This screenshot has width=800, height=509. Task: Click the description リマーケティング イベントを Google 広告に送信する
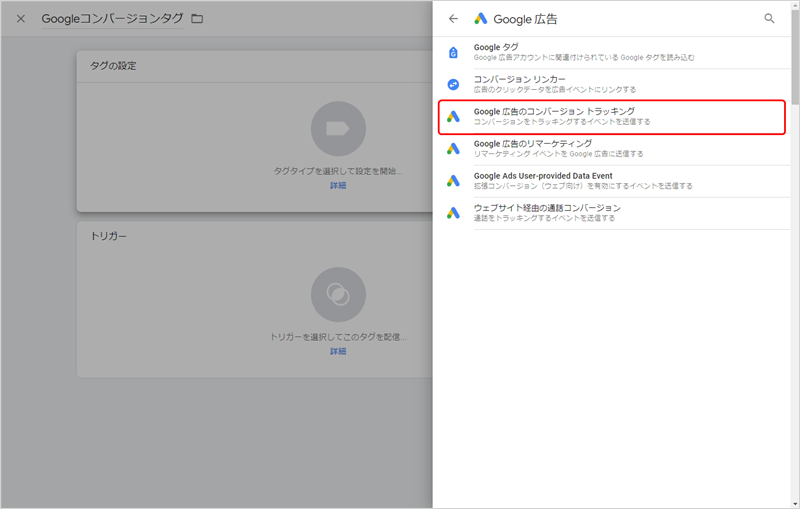click(x=558, y=154)
